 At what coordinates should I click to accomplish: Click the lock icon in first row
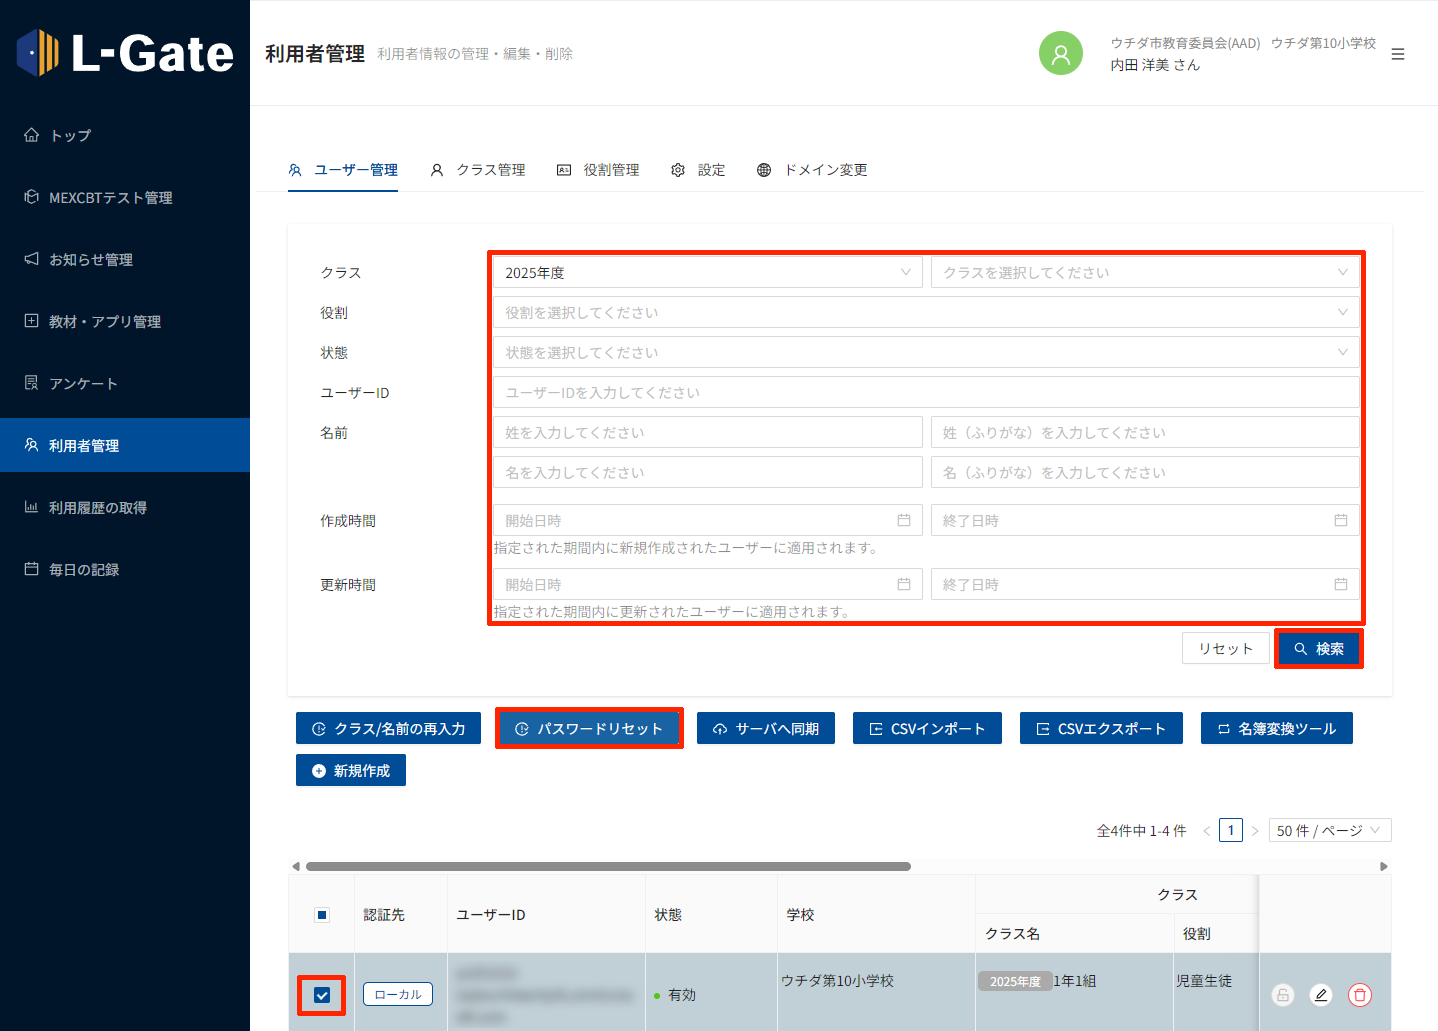[1282, 995]
